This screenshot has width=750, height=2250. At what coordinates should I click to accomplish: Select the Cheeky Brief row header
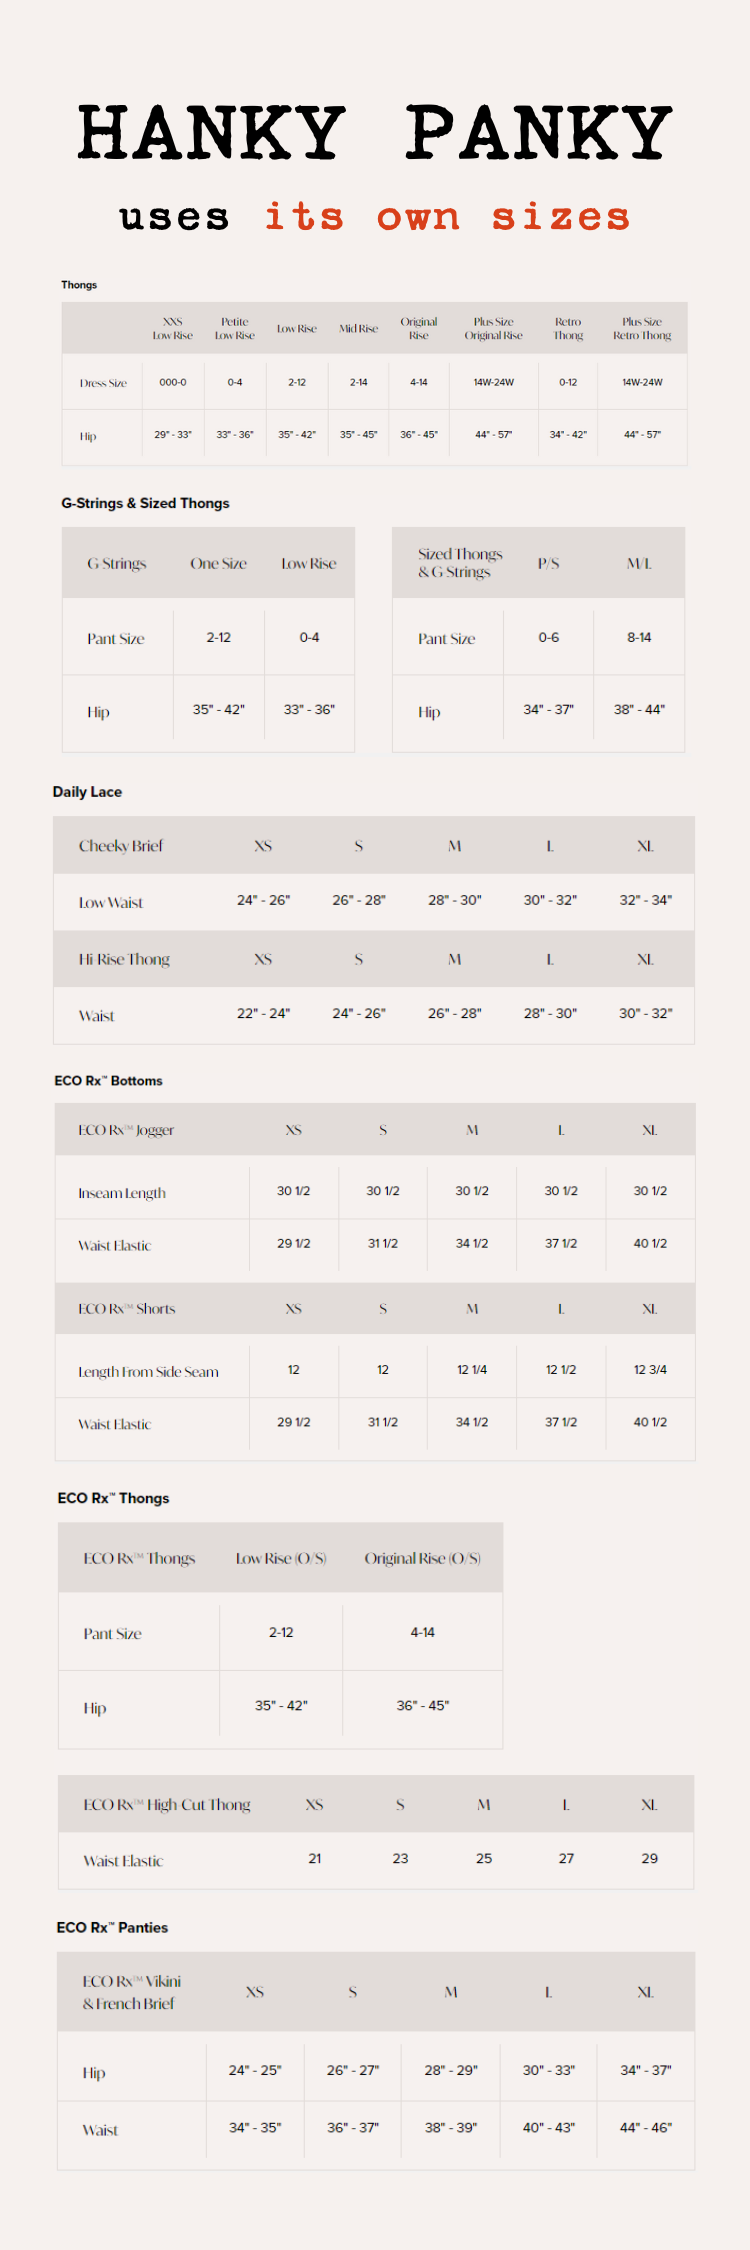point(121,846)
